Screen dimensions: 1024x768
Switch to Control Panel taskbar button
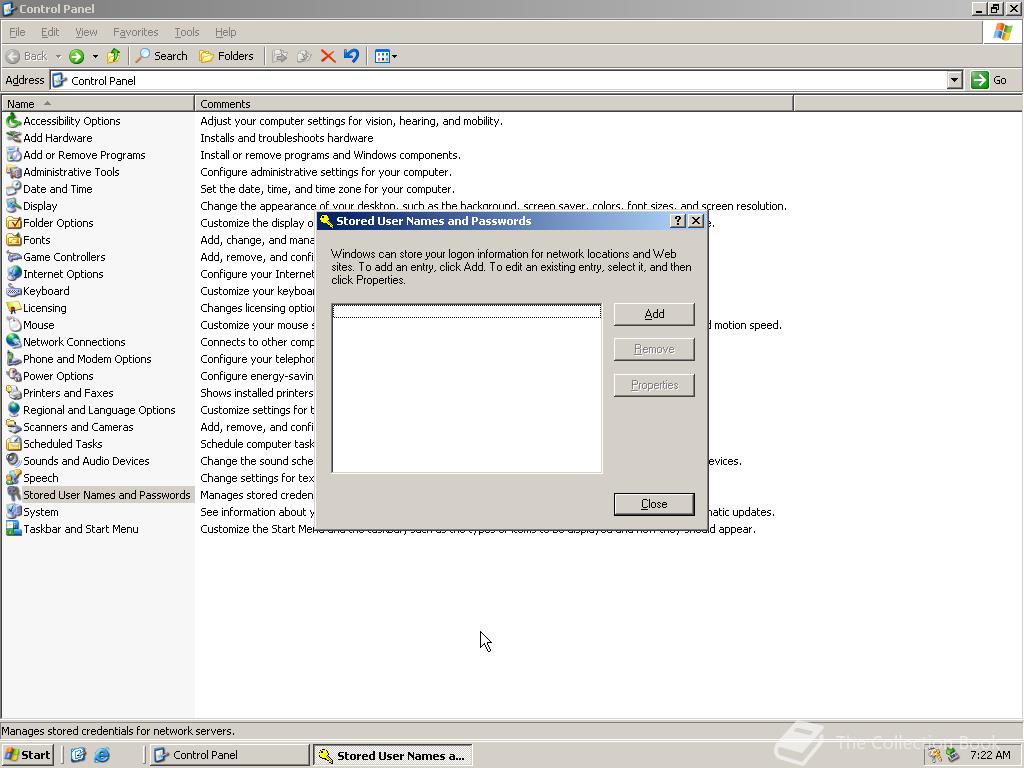pos(229,755)
